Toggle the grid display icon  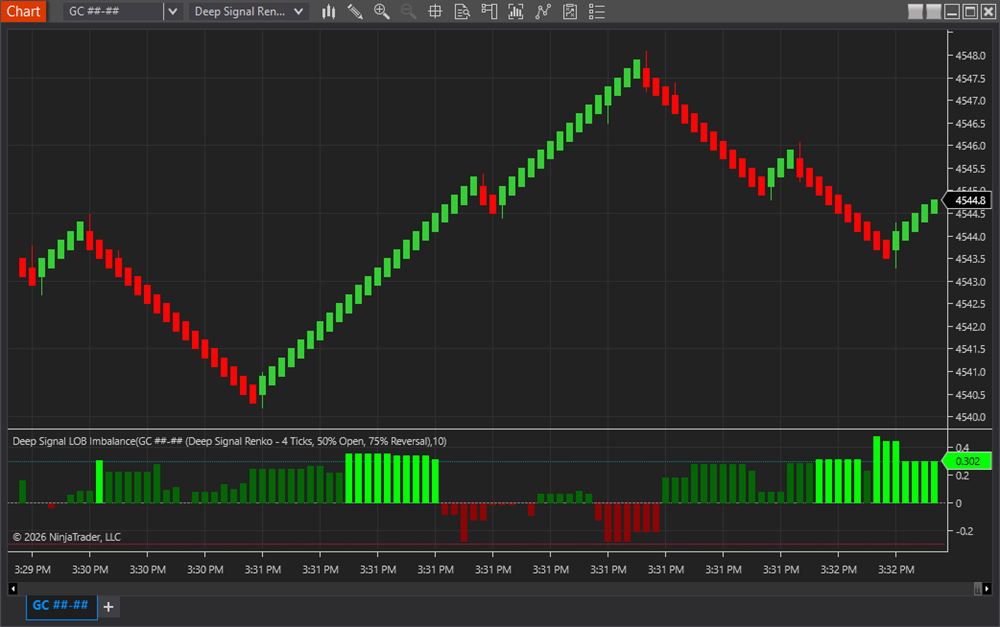click(x=435, y=11)
